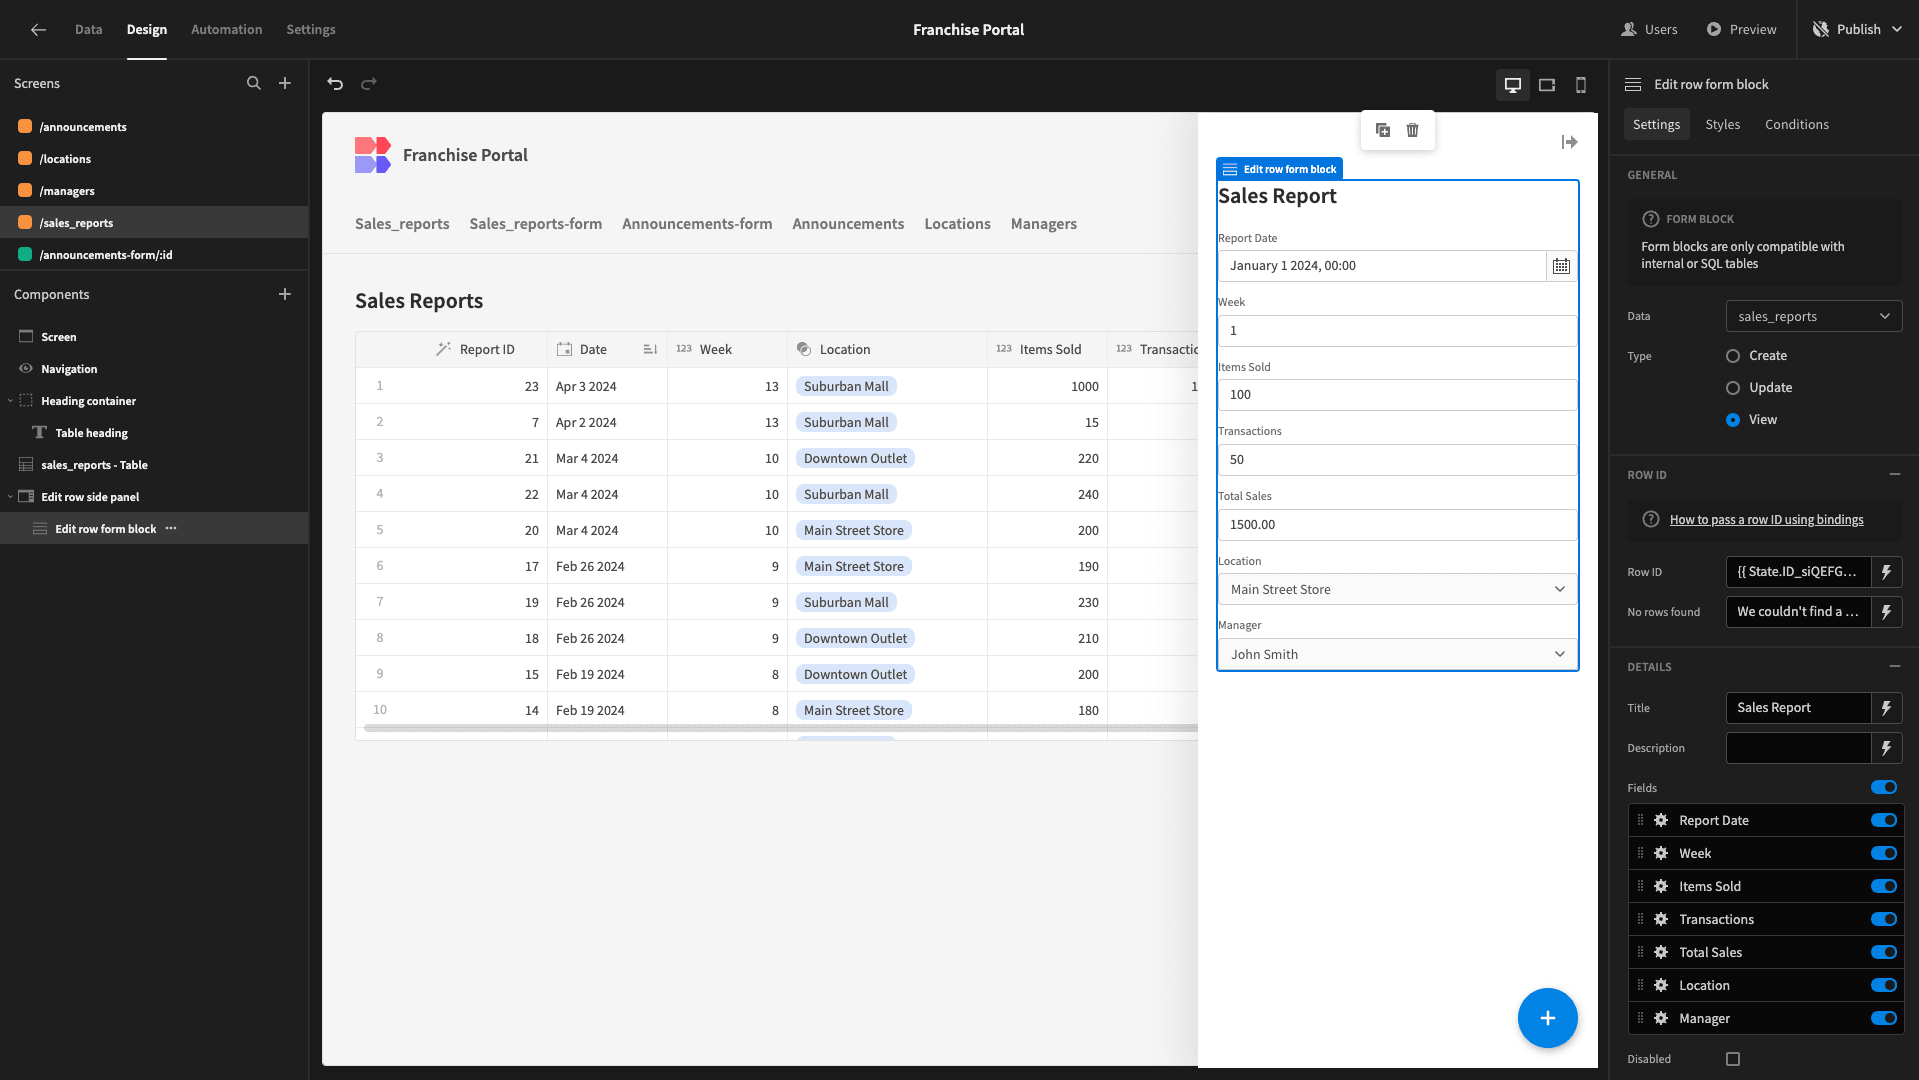Collapse the Row ID section
This screenshot has width=1919, height=1080.
1894,474
